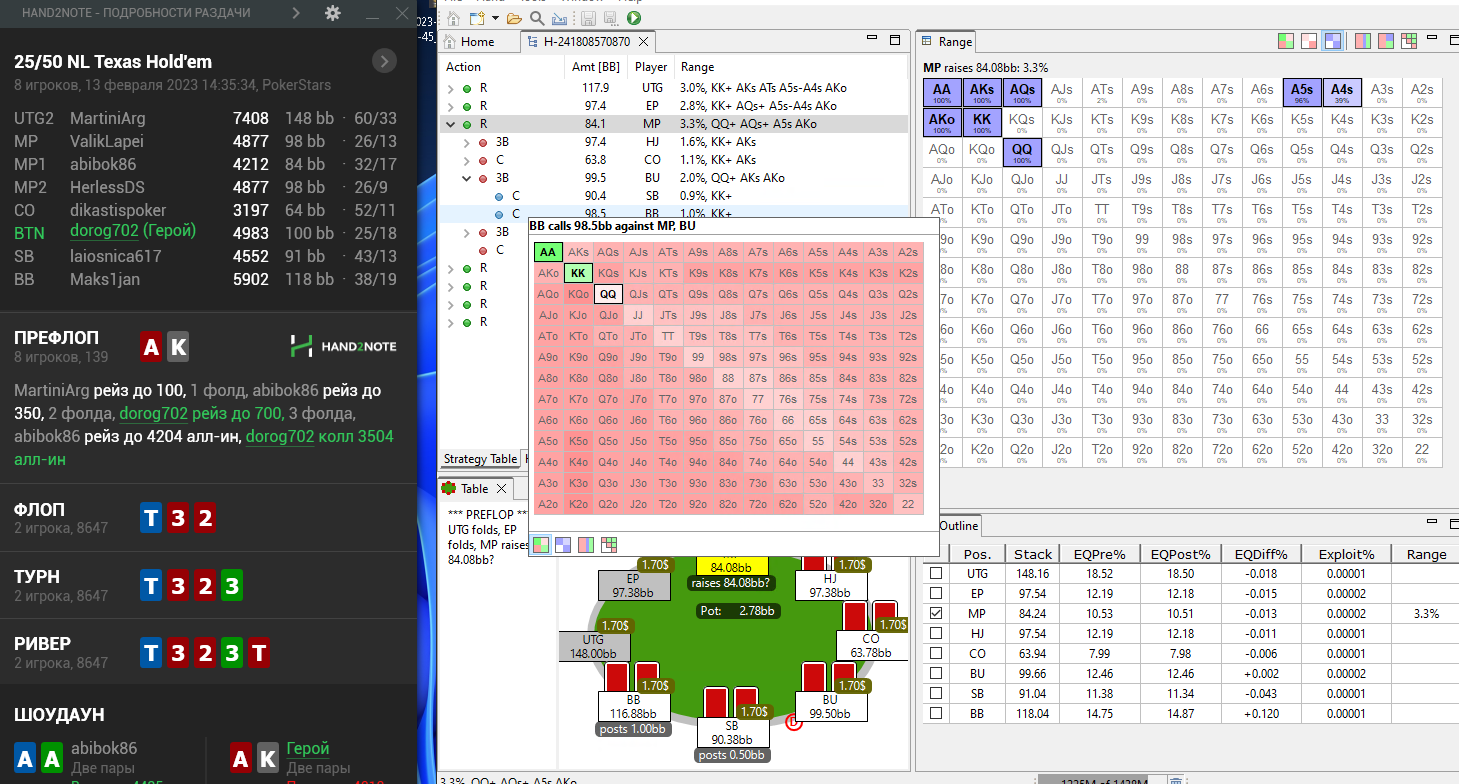Close the Table tab
The height and width of the screenshot is (784, 1459).
502,488
